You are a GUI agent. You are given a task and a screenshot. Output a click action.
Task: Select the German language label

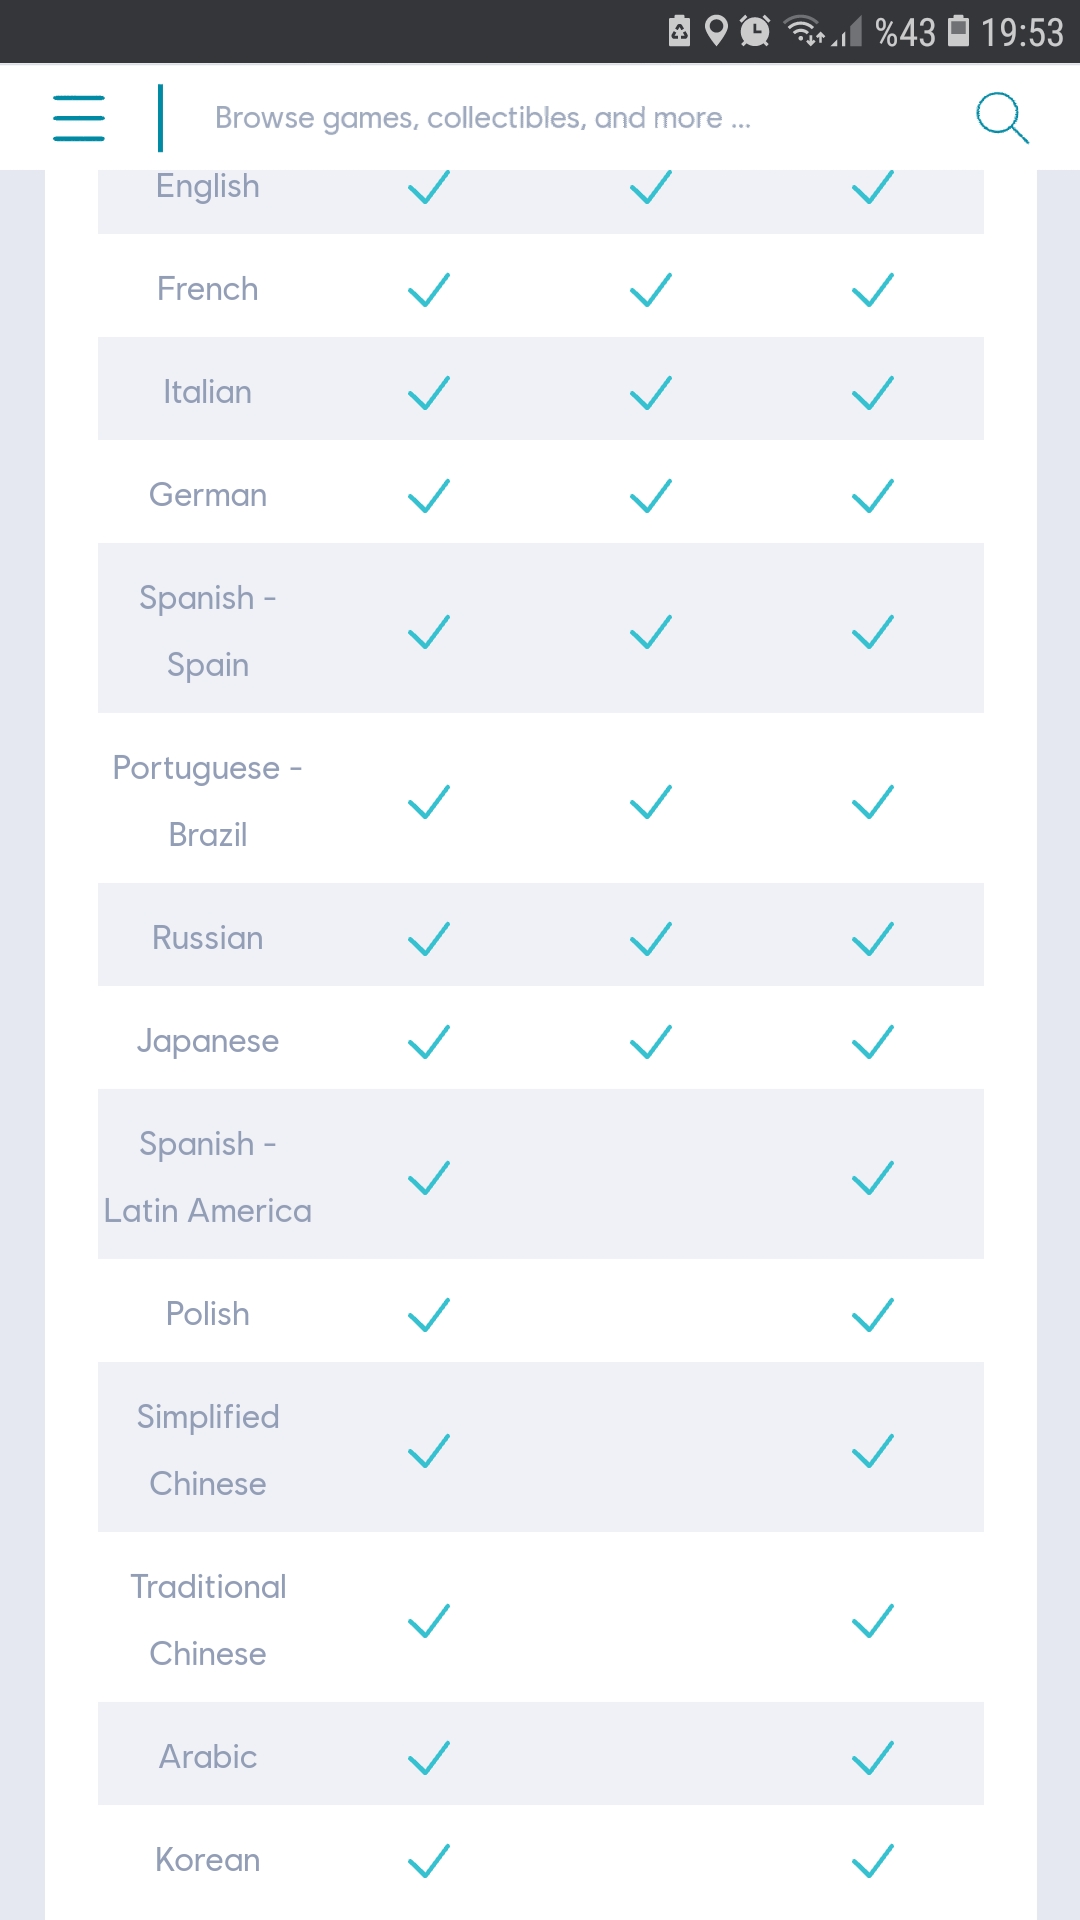tap(208, 495)
